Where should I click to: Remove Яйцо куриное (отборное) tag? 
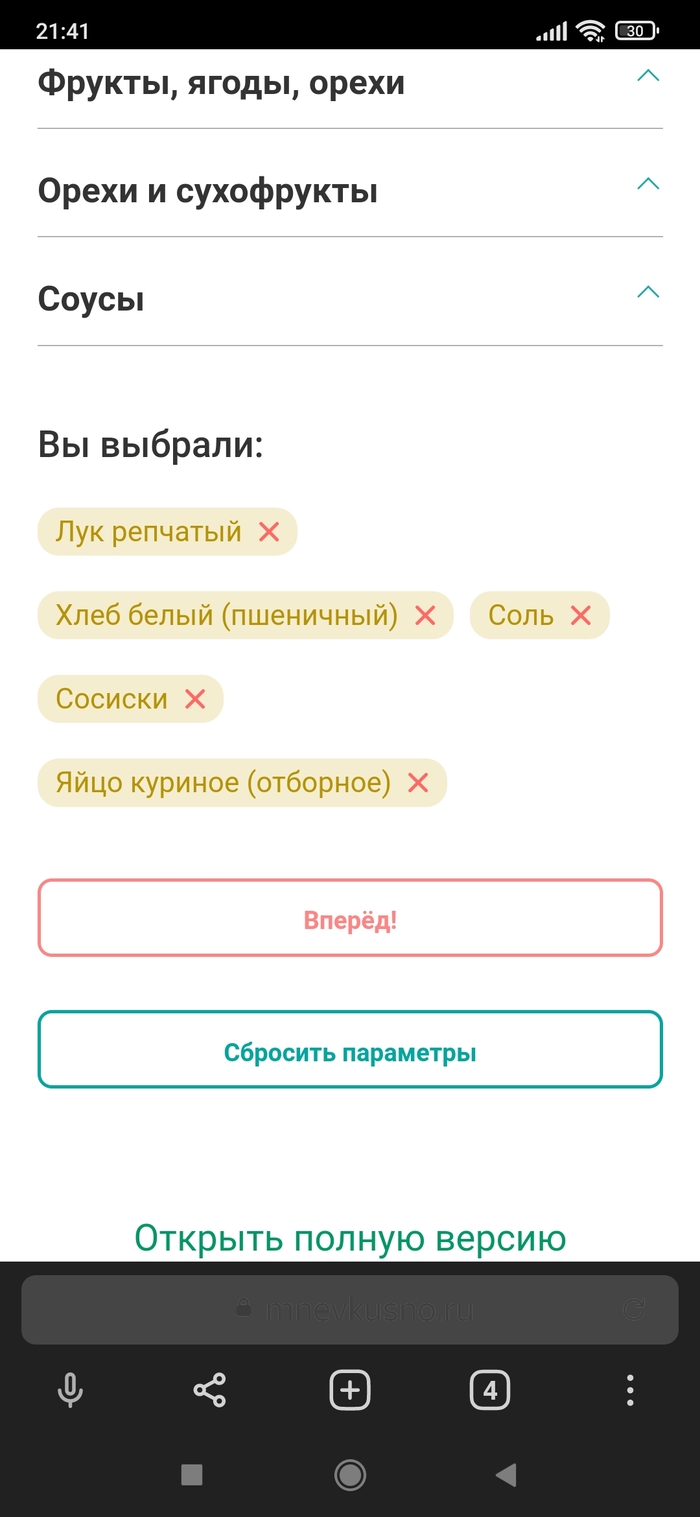point(418,783)
